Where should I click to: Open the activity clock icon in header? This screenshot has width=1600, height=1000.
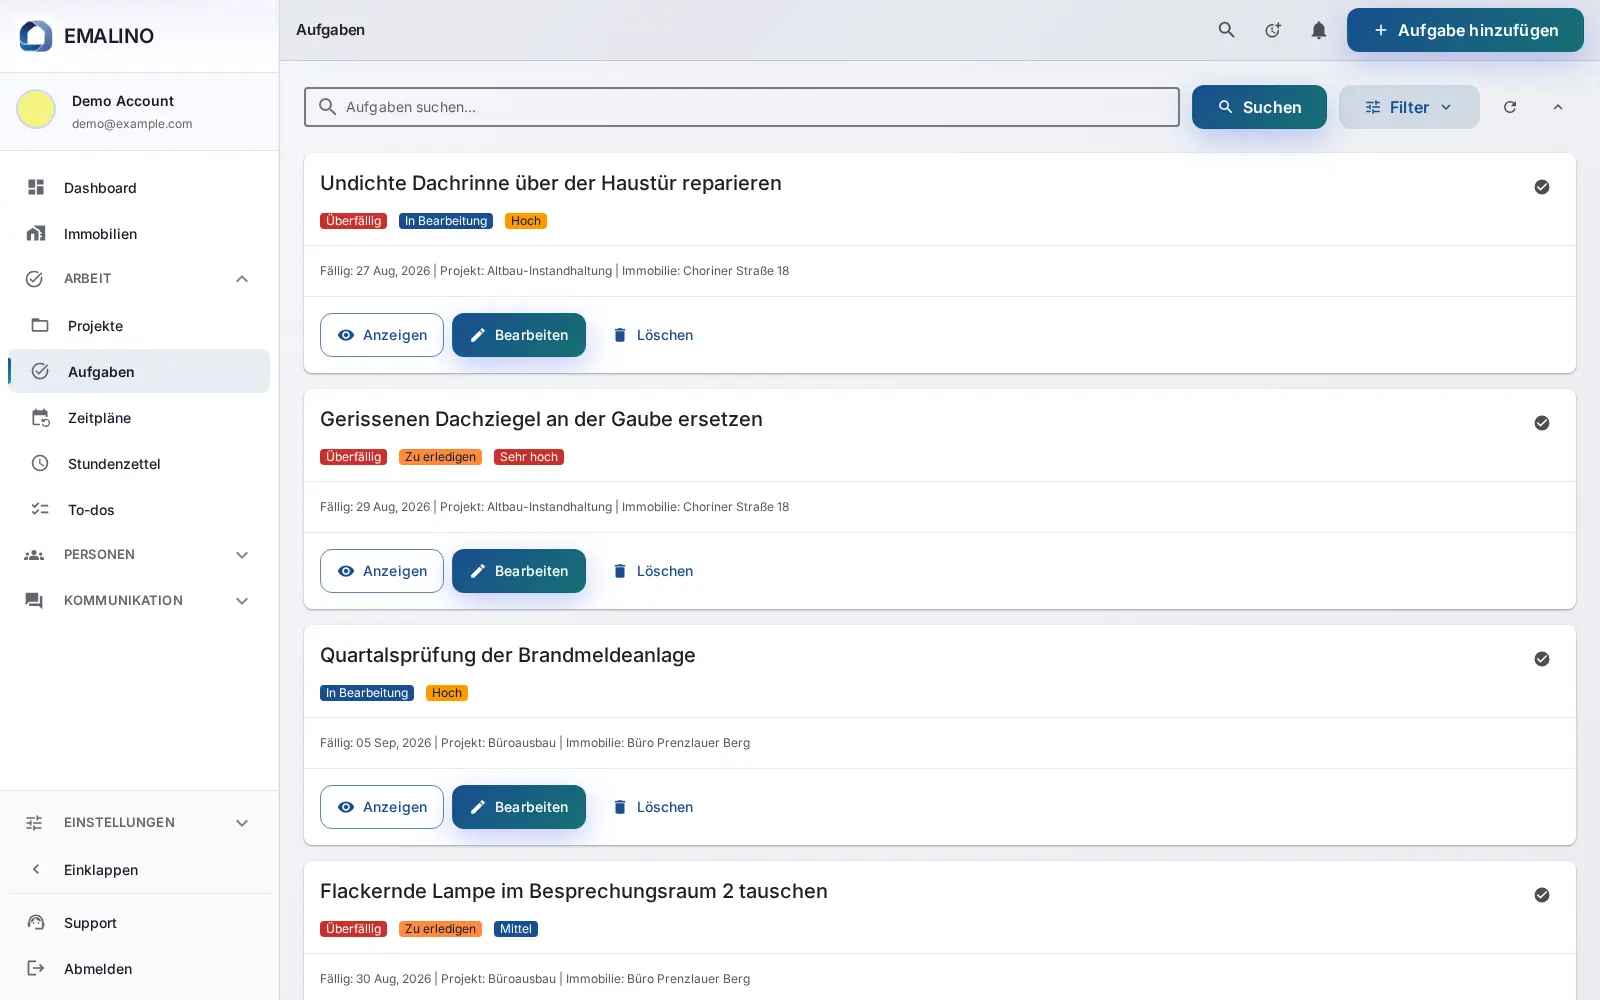pyautogui.click(x=1272, y=30)
